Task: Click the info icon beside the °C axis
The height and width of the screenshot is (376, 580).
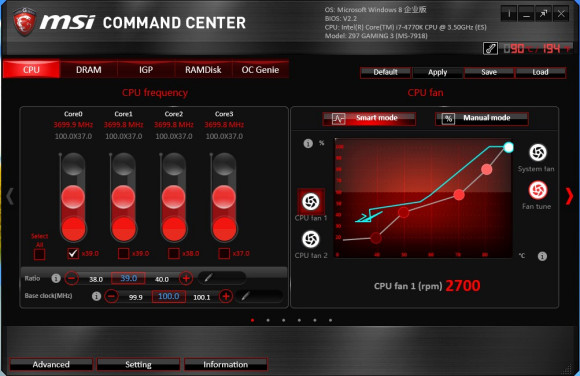Action: click(x=542, y=256)
